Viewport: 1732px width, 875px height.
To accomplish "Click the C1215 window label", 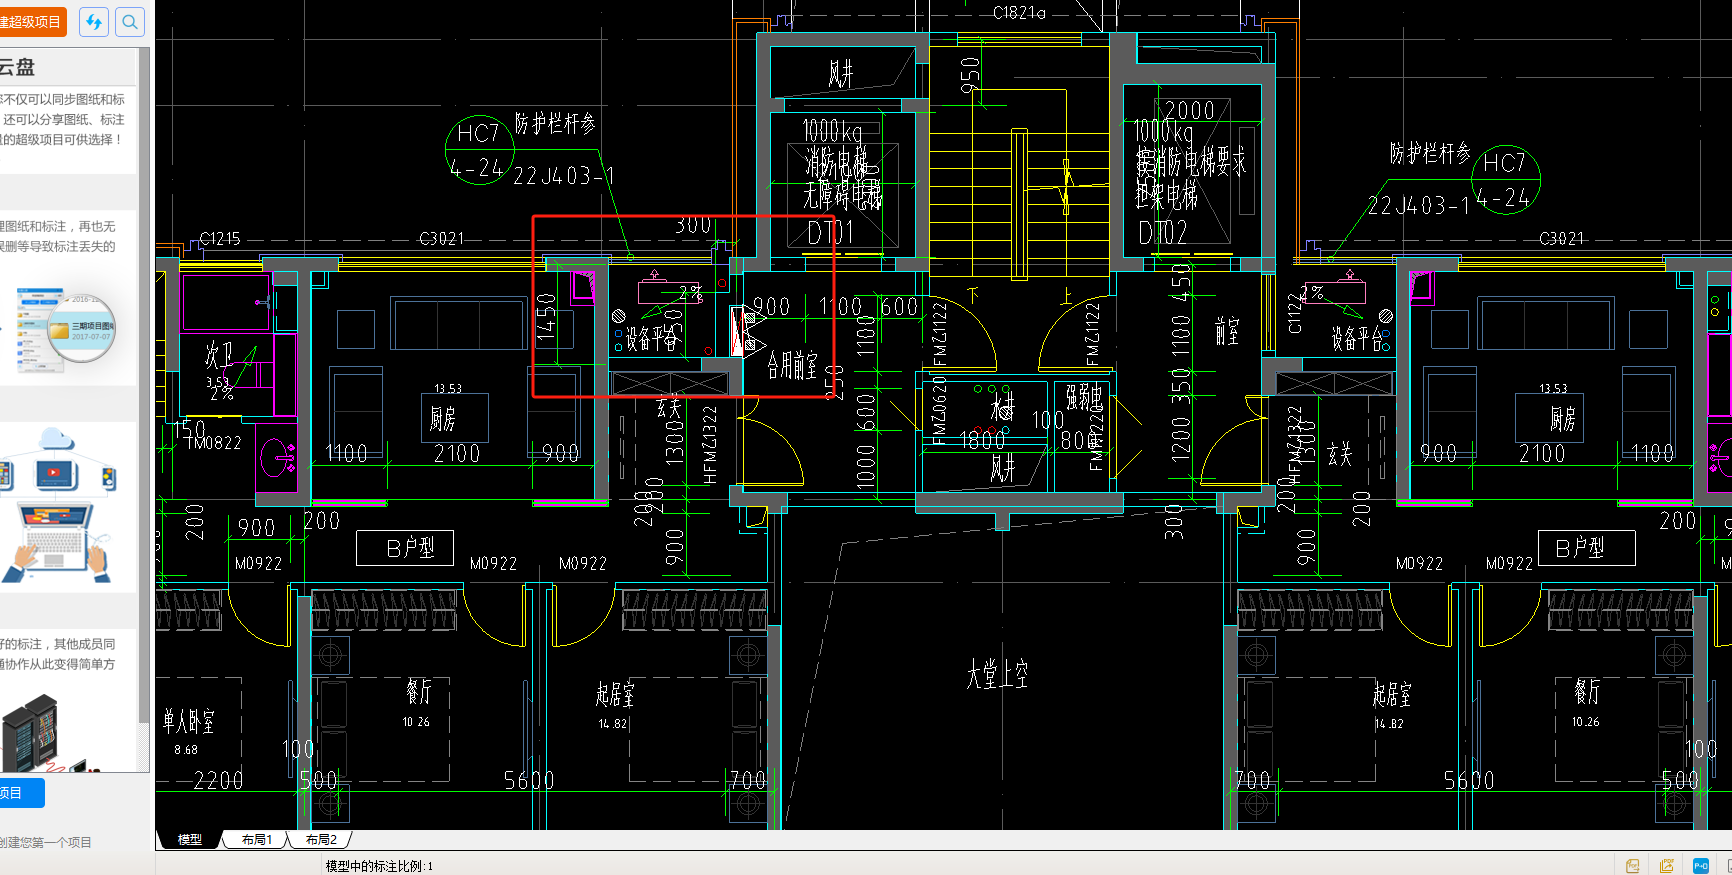I will [x=220, y=239].
